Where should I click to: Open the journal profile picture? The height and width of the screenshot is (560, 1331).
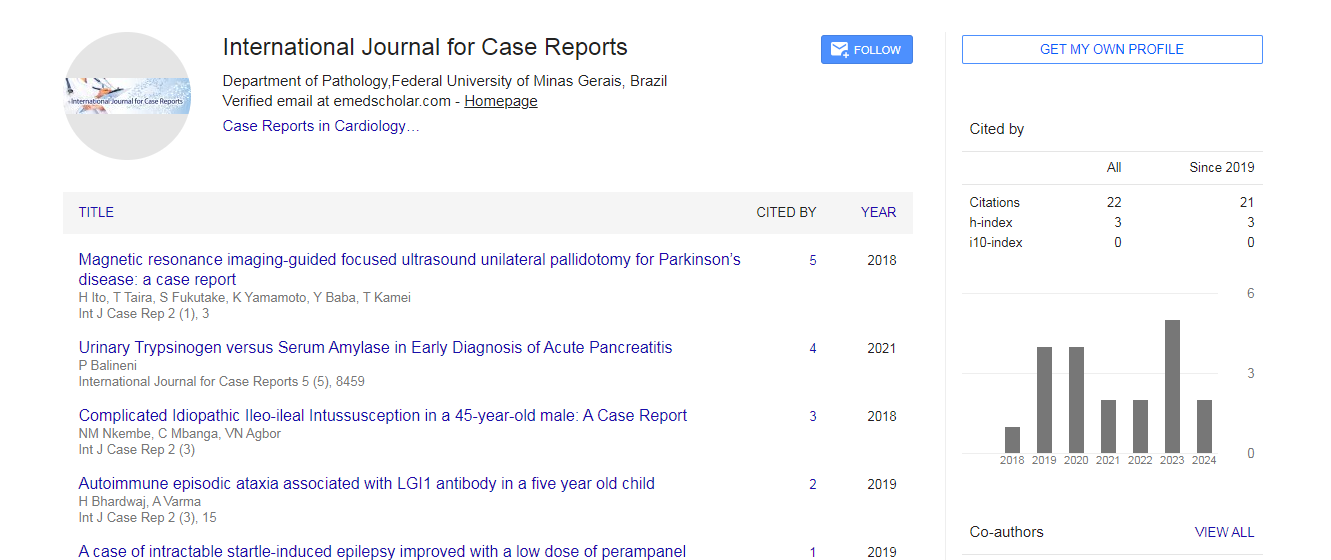coord(127,96)
